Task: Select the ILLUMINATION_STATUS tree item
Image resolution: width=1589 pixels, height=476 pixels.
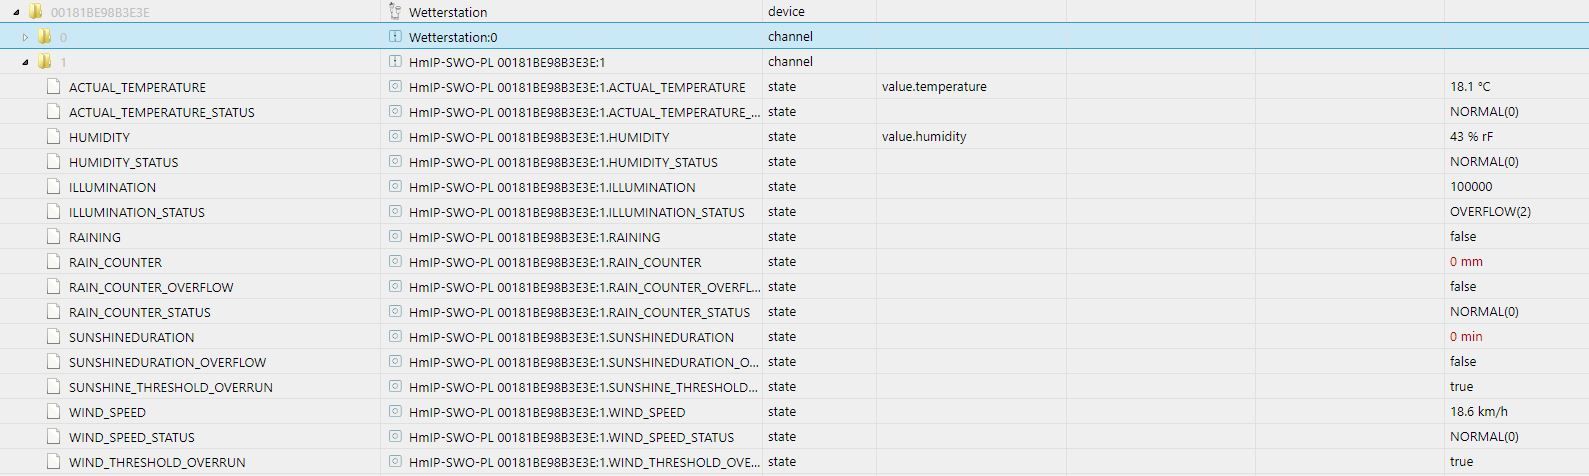Action: pos(136,212)
